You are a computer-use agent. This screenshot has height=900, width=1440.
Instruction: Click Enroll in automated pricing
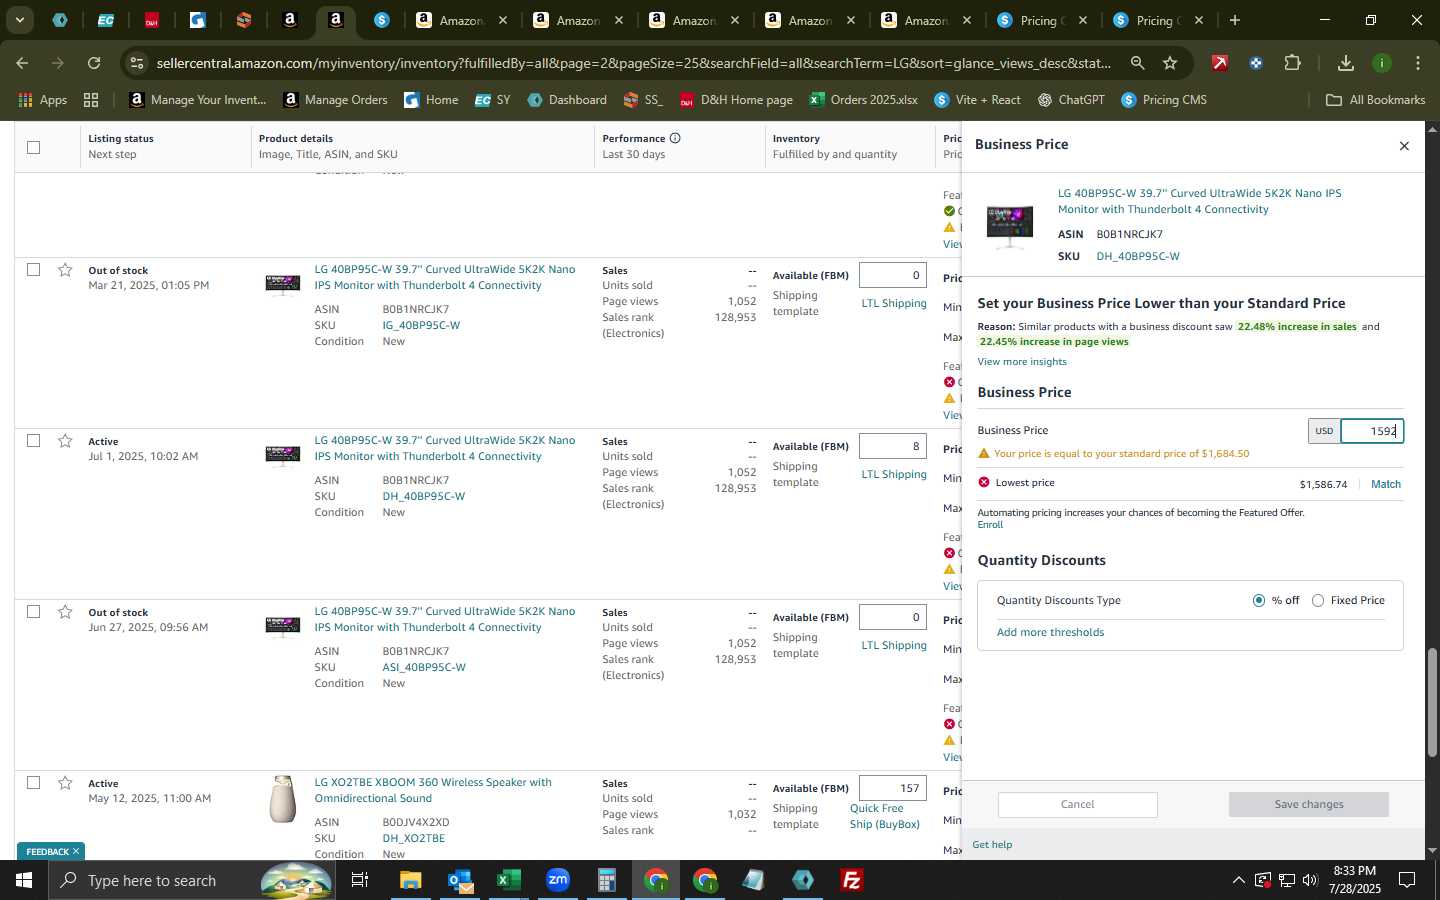990,525
